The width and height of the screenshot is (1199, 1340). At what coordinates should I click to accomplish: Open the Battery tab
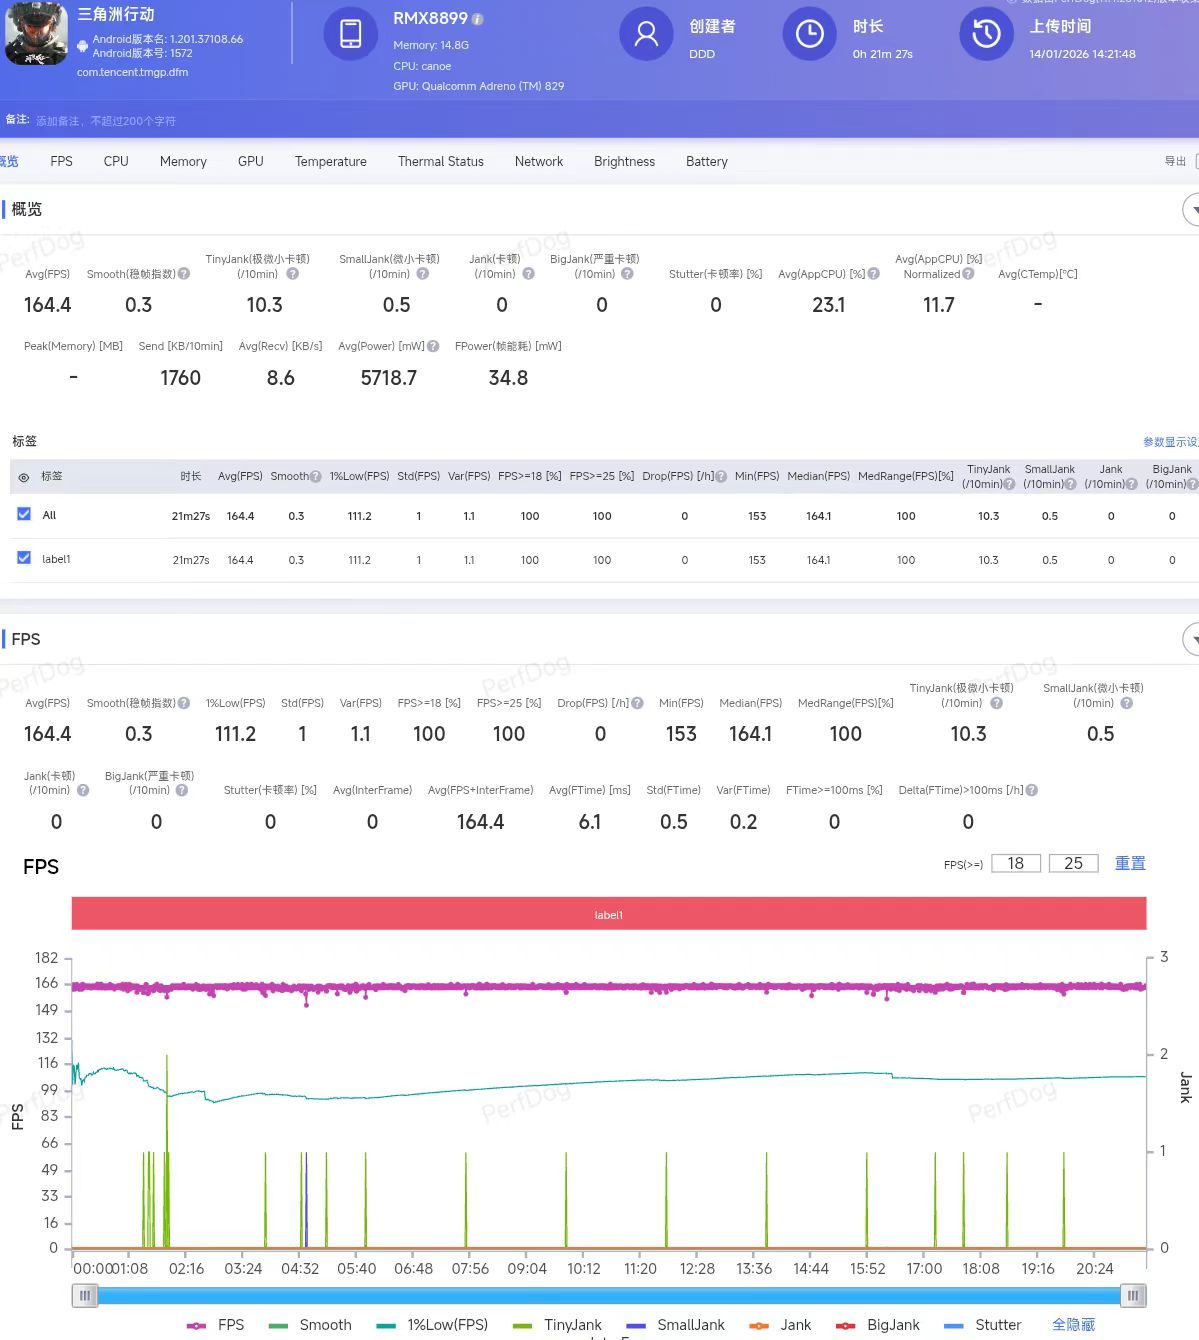[706, 161]
